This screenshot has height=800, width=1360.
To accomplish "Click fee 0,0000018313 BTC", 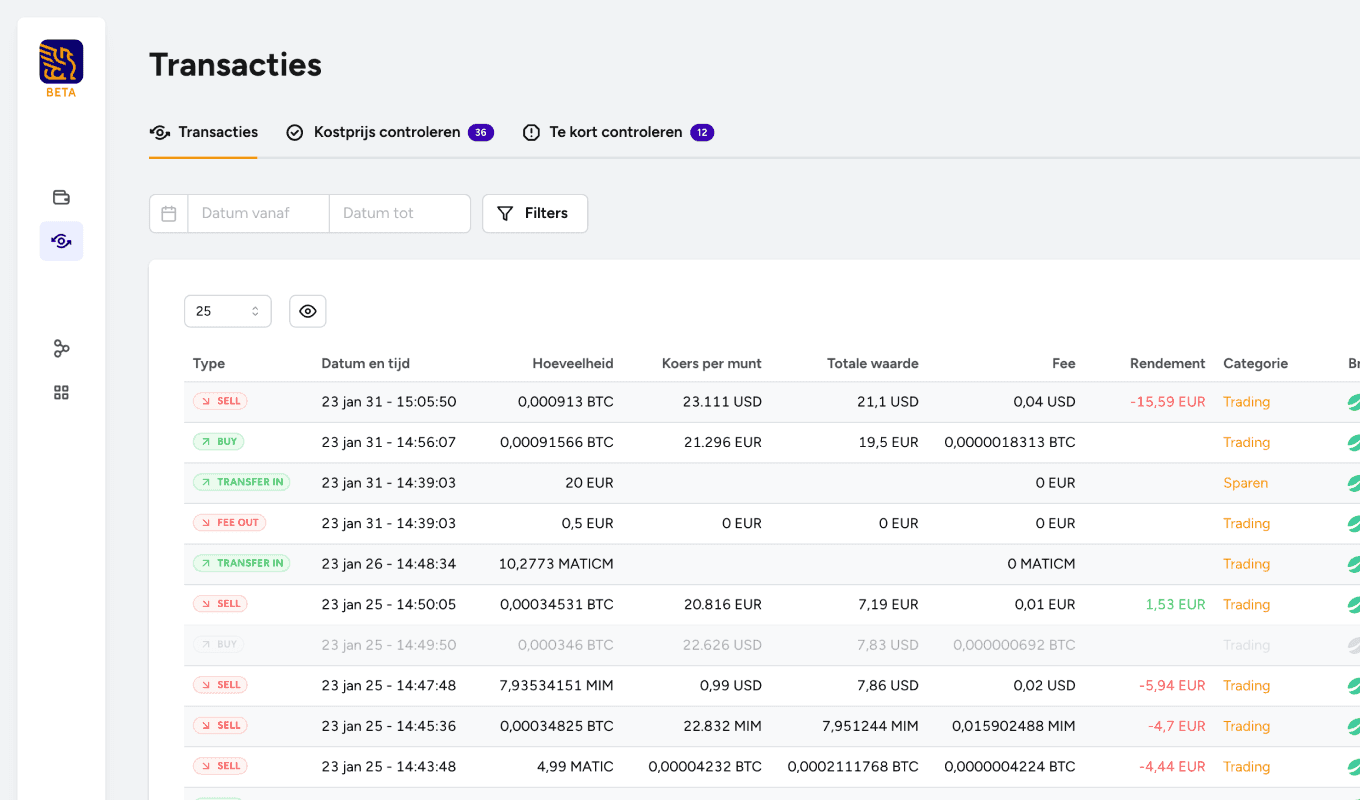I will pyautogui.click(x=1010, y=442).
